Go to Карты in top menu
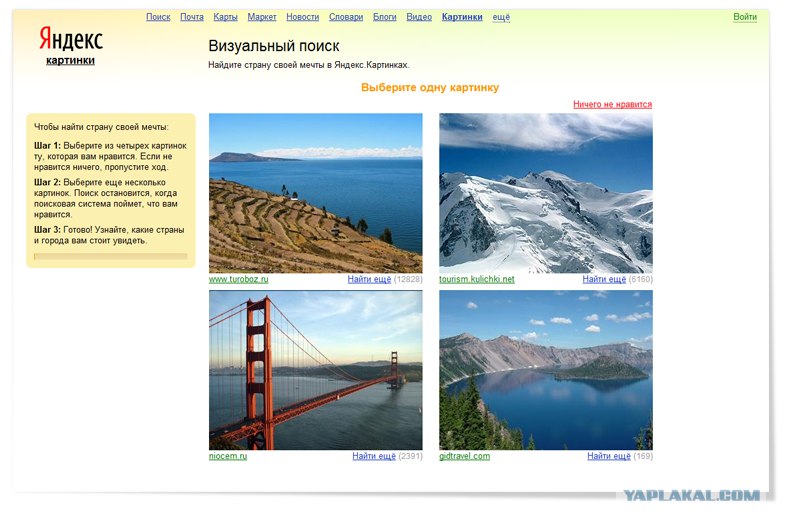This screenshot has width=786, height=525. pyautogui.click(x=225, y=17)
